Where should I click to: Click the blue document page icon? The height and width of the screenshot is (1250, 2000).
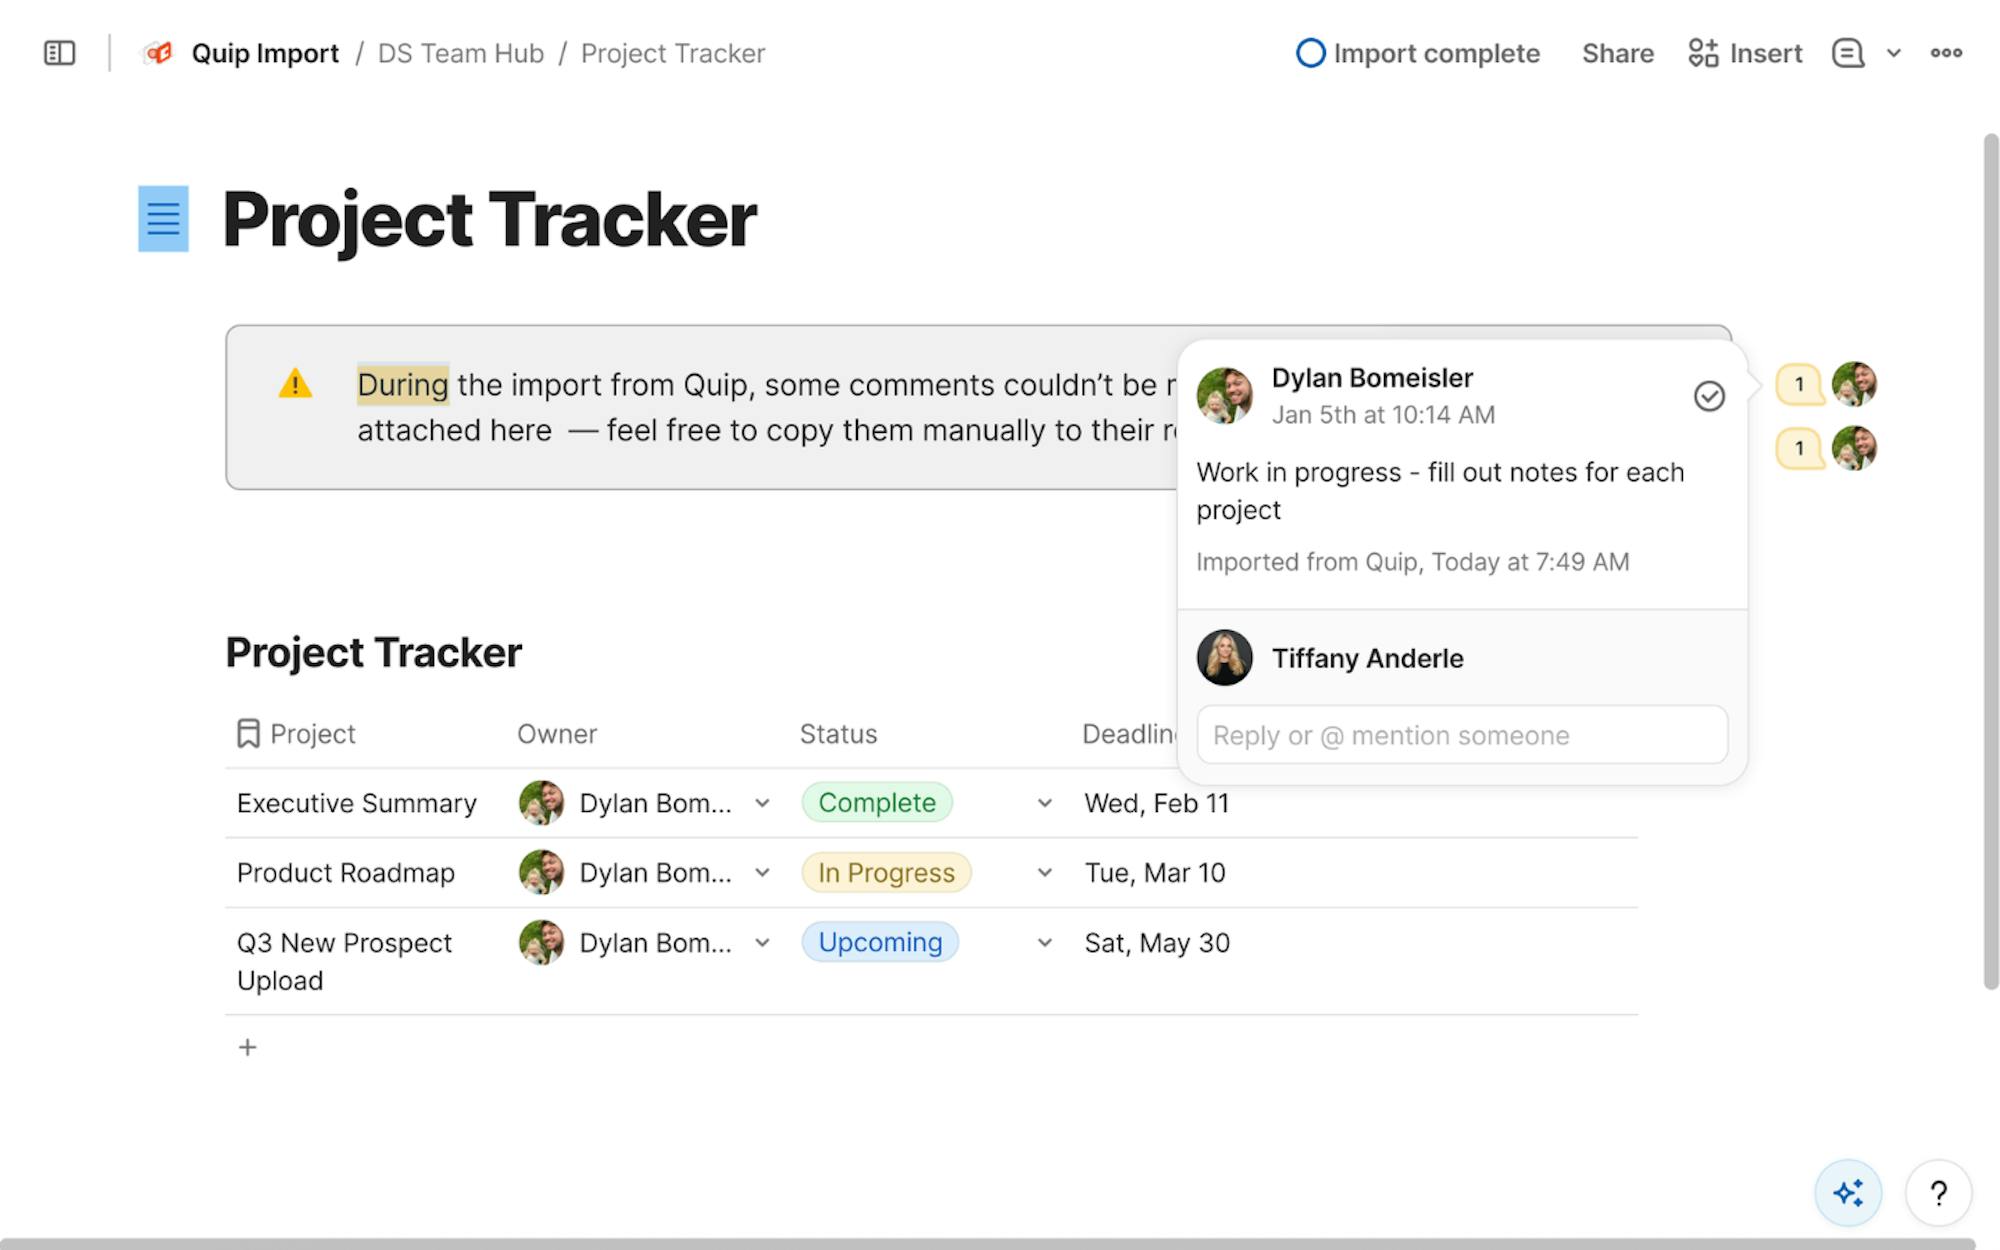(163, 218)
